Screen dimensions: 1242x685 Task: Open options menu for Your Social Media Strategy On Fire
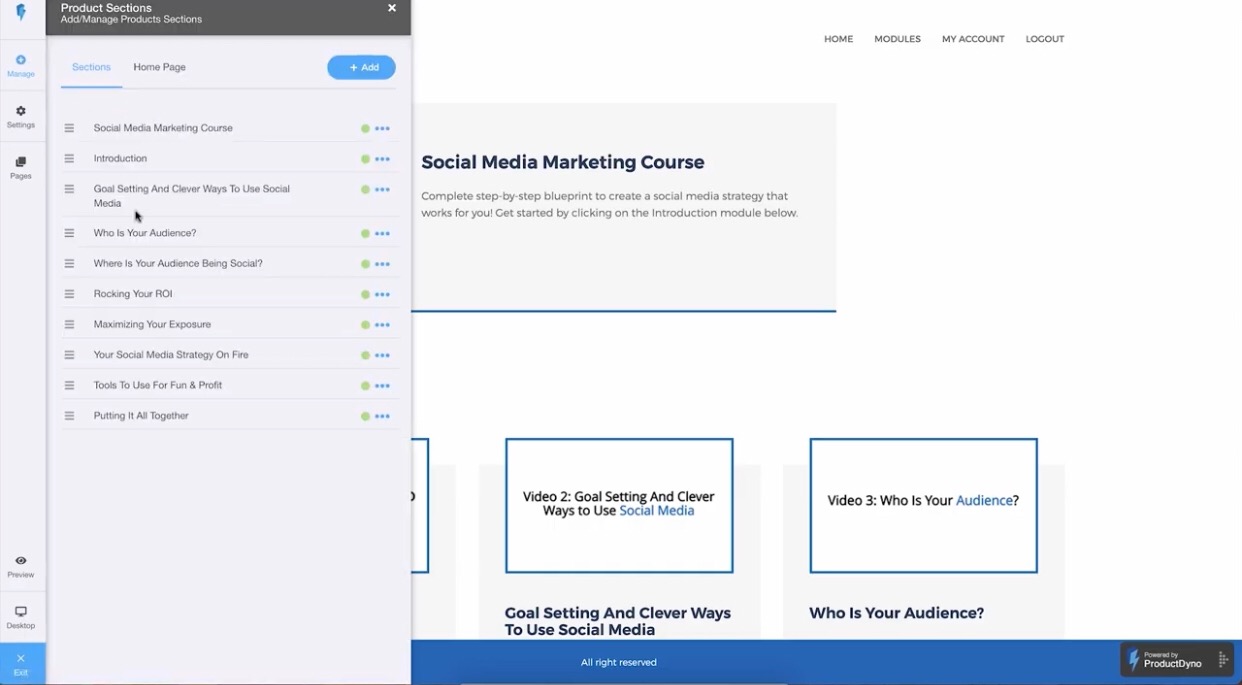pyautogui.click(x=382, y=356)
